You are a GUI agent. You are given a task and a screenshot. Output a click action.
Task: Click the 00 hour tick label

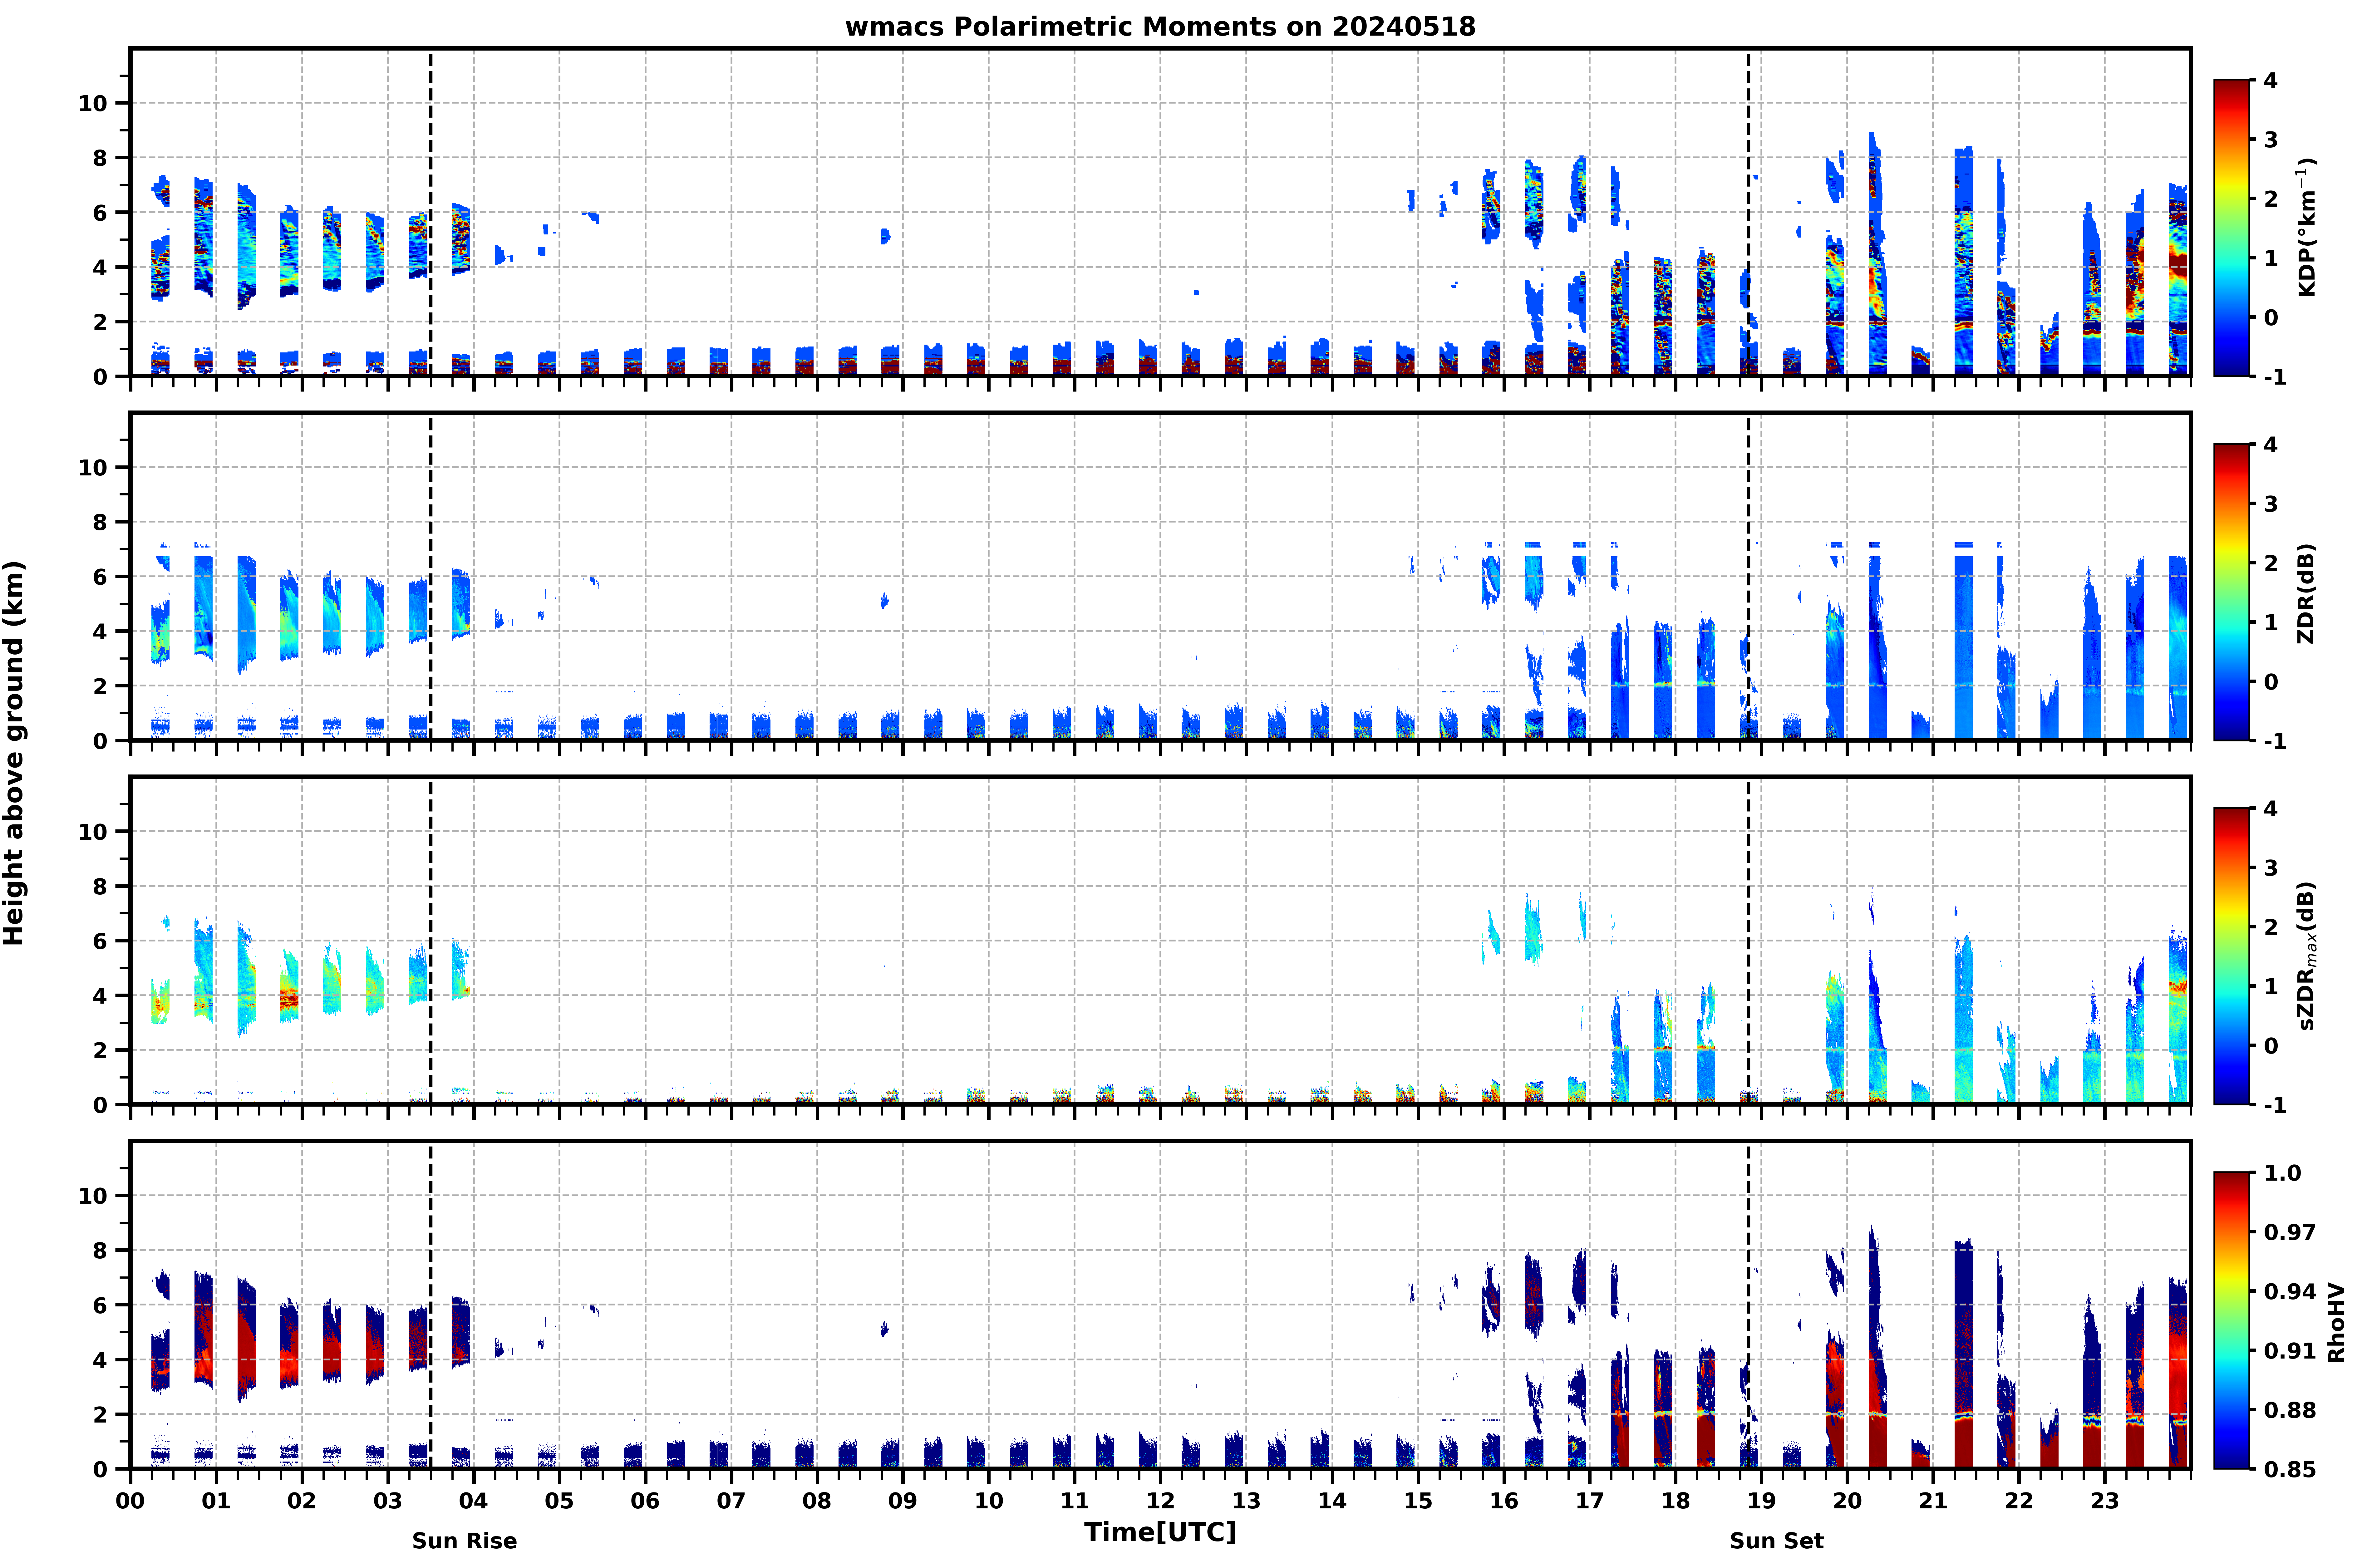(130, 1501)
